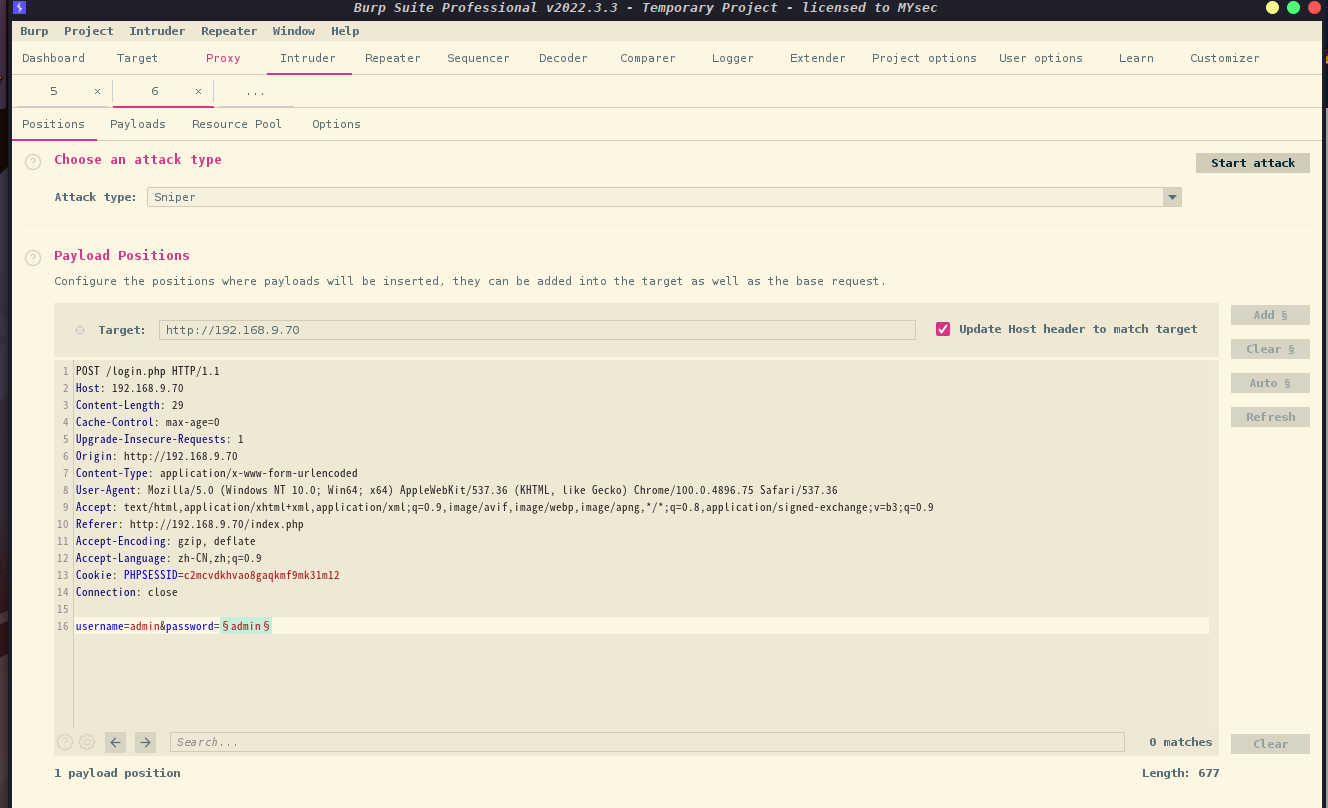1328x808 pixels.
Task: Open help icon next to Payload Positions
Action: click(33, 258)
